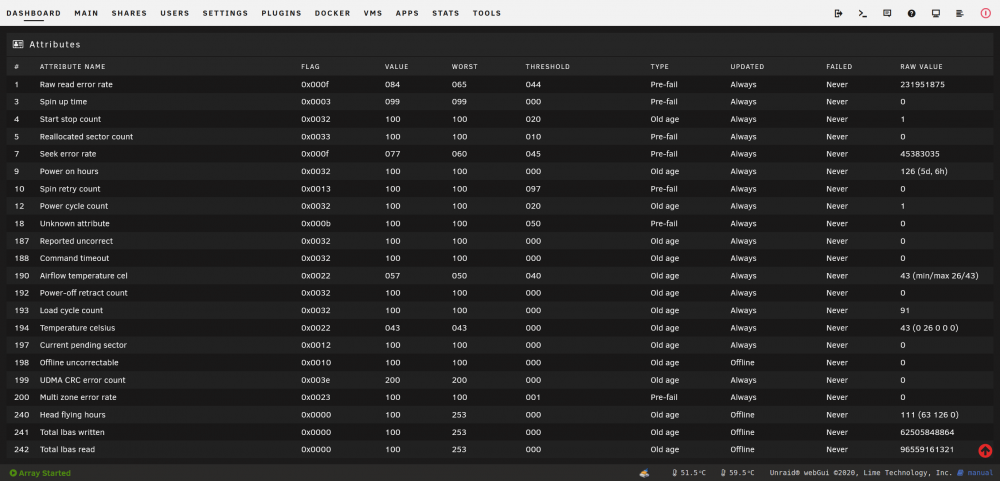Image resolution: width=1000 pixels, height=481 pixels.
Task: Click the Worst column header
Action: [x=464, y=66]
